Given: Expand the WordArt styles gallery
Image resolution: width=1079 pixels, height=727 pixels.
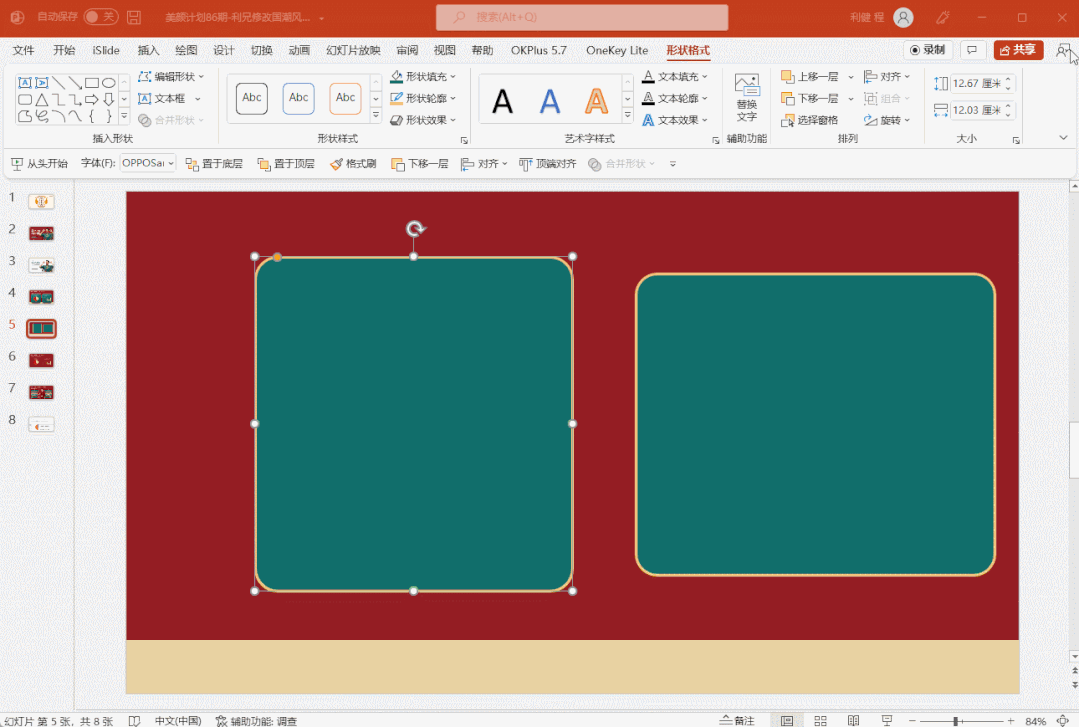Looking at the screenshot, I should 628,116.
